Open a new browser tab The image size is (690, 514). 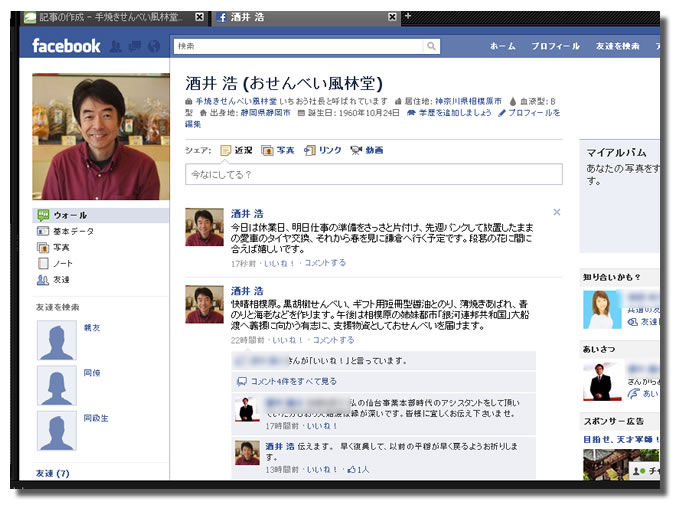pos(408,16)
